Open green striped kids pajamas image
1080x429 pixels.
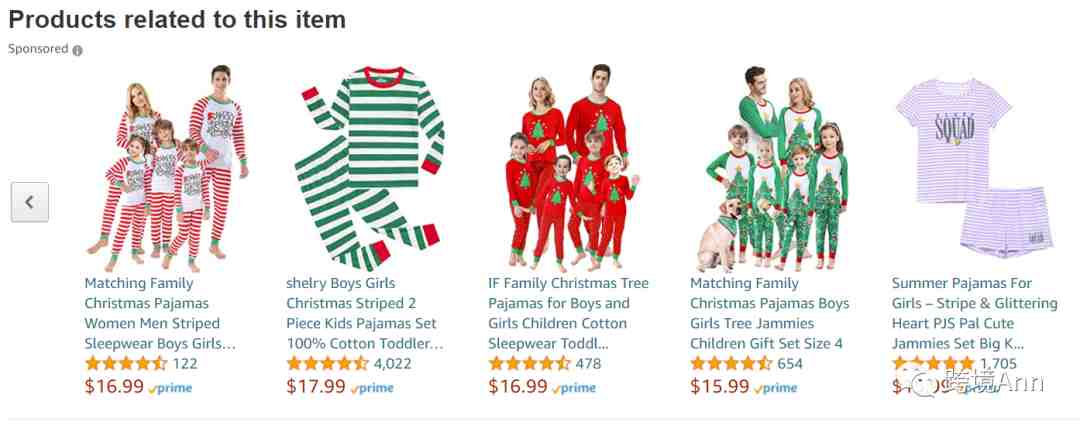point(367,168)
